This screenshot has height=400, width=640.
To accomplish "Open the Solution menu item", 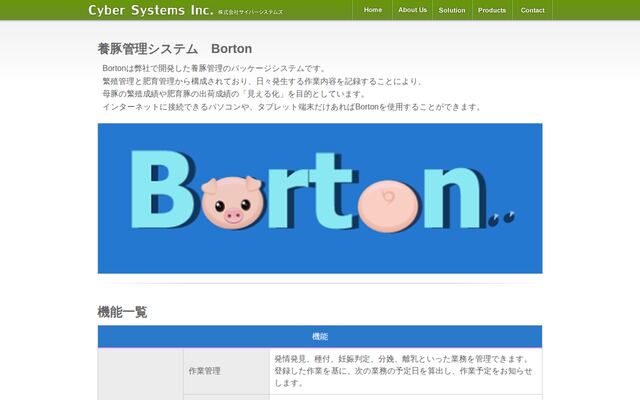I will coord(452,10).
